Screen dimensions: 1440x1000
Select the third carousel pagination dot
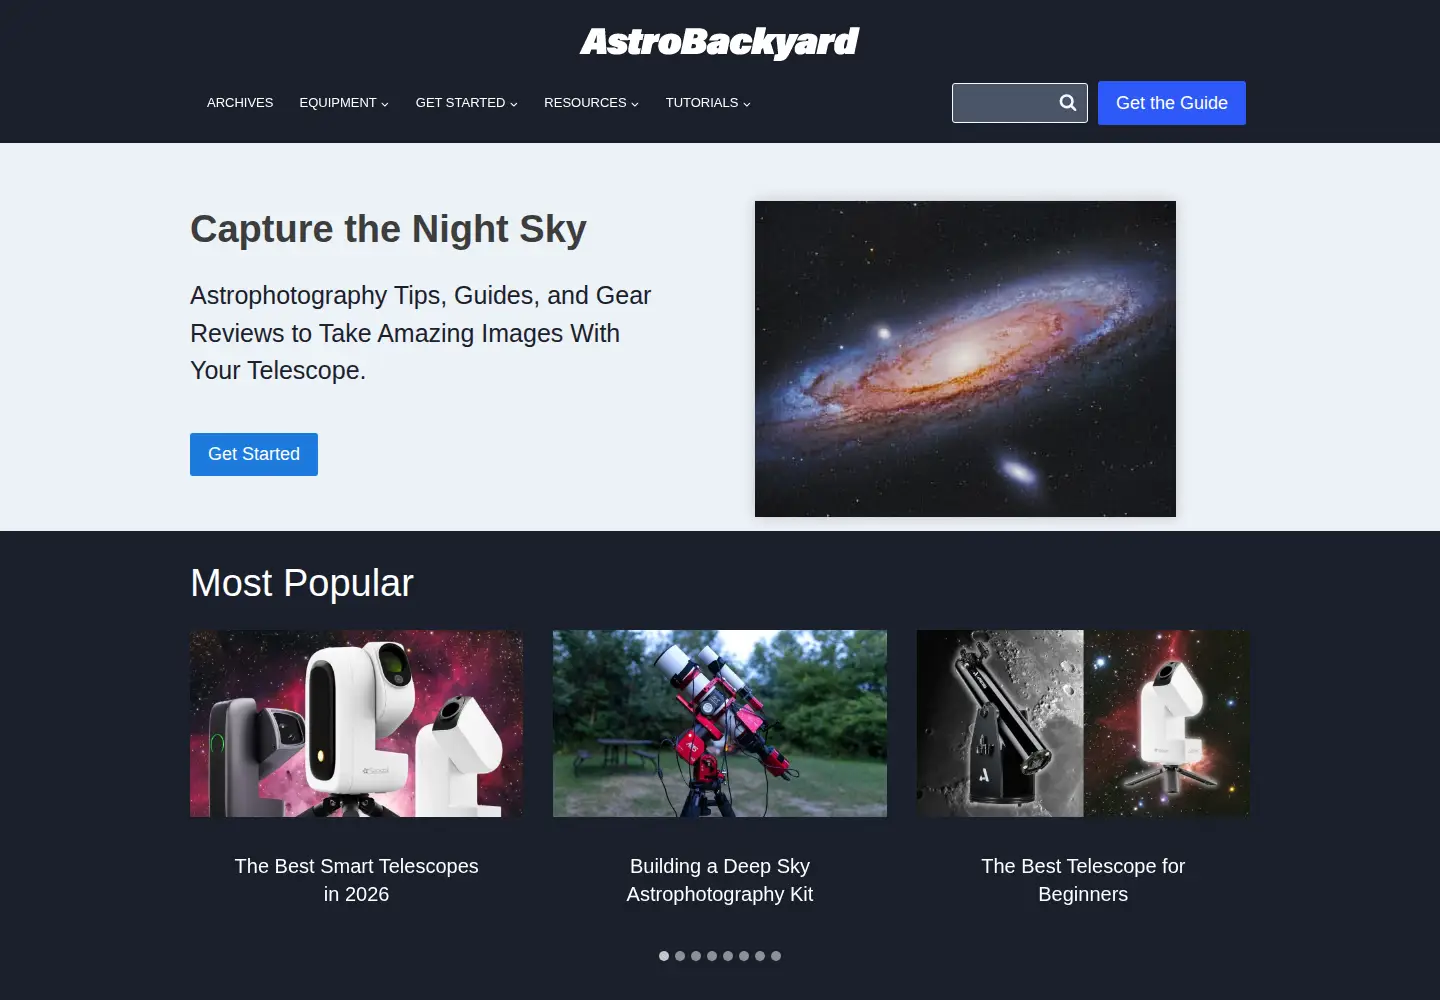coord(696,956)
